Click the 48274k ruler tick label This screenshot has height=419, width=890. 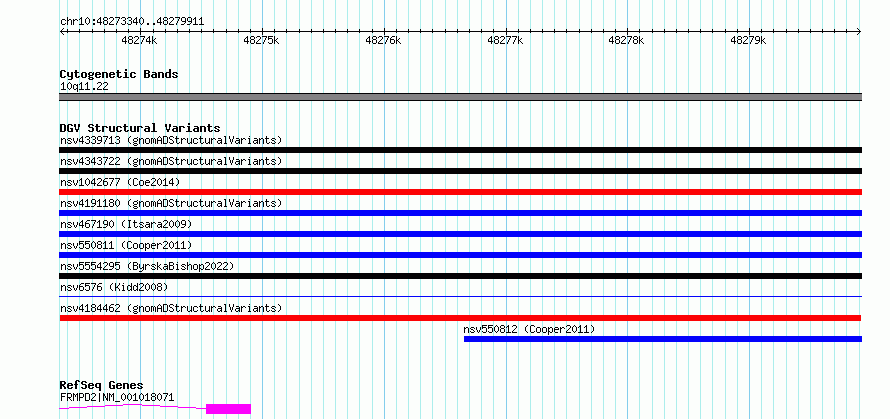(x=139, y=41)
